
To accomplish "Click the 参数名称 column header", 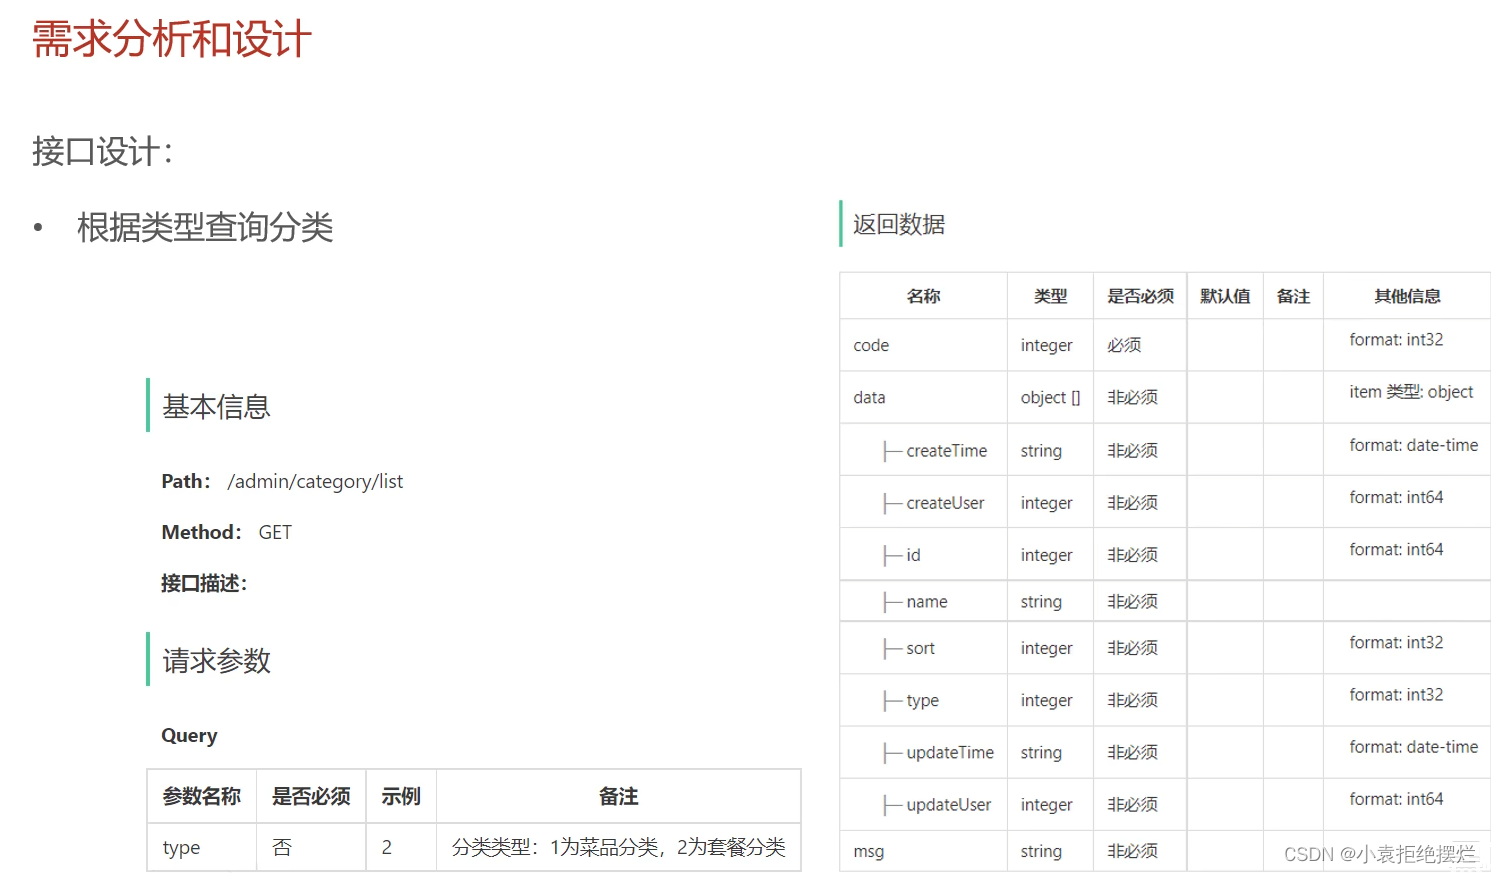I will pos(201,795).
